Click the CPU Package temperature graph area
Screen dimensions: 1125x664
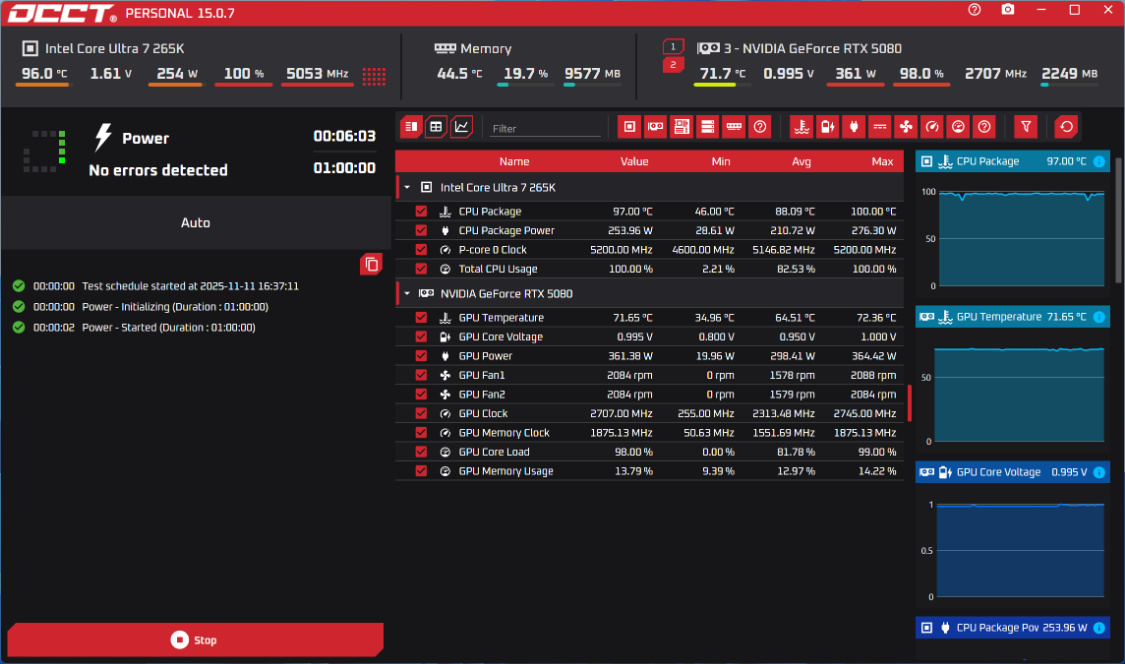[x=1022, y=238]
